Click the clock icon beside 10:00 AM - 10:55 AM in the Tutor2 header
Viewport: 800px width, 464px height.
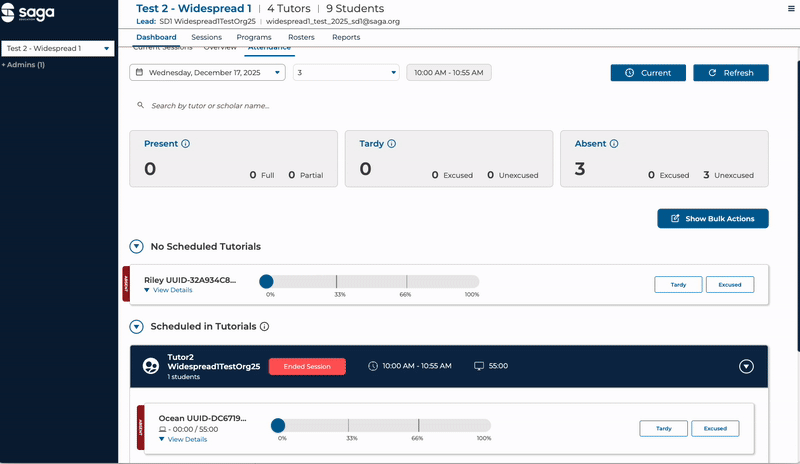373,366
